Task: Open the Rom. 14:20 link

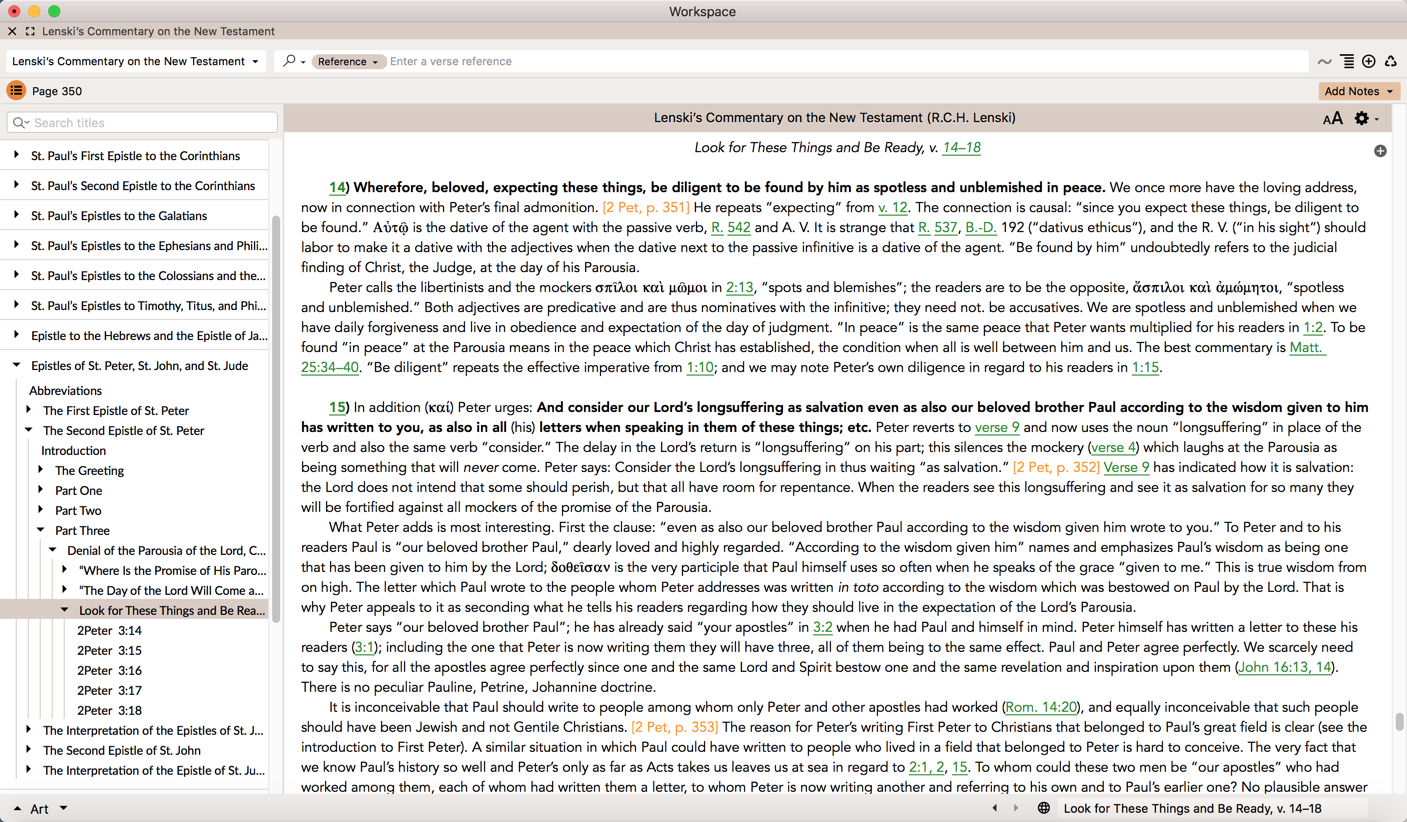Action: (x=1041, y=708)
